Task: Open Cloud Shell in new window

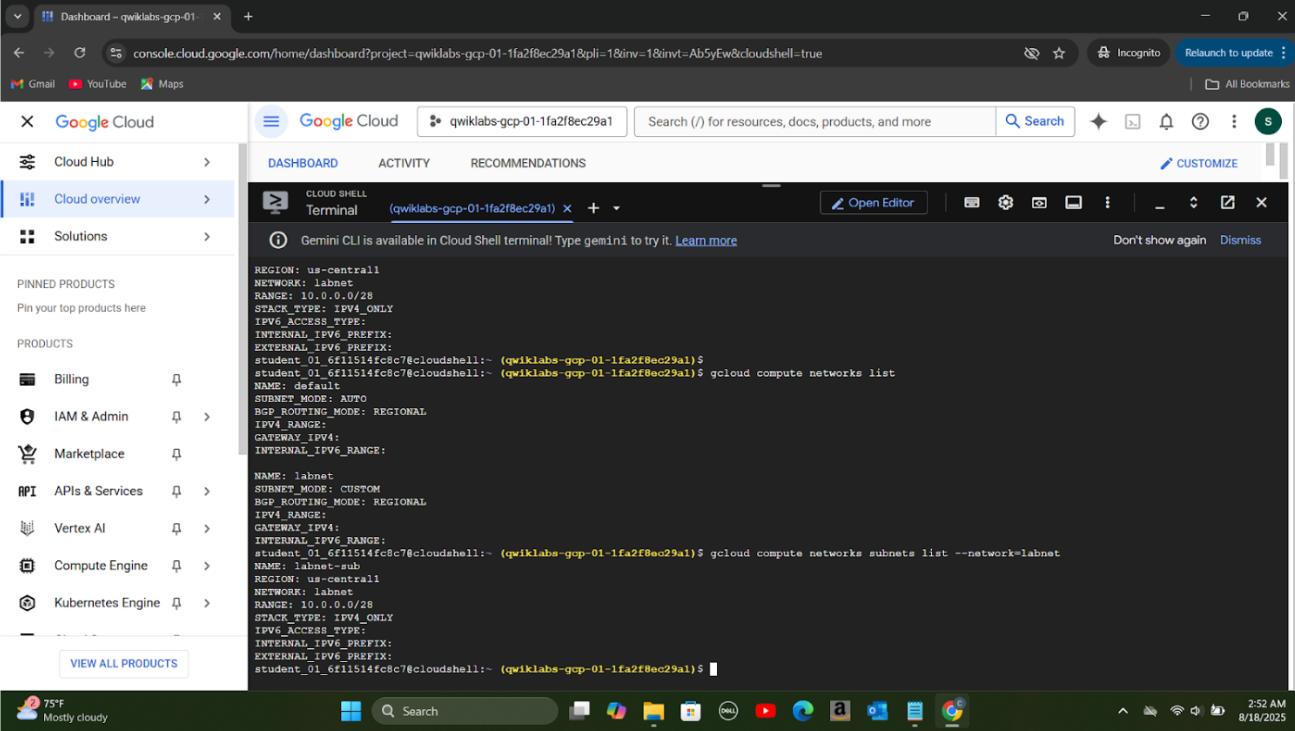Action: (1227, 203)
